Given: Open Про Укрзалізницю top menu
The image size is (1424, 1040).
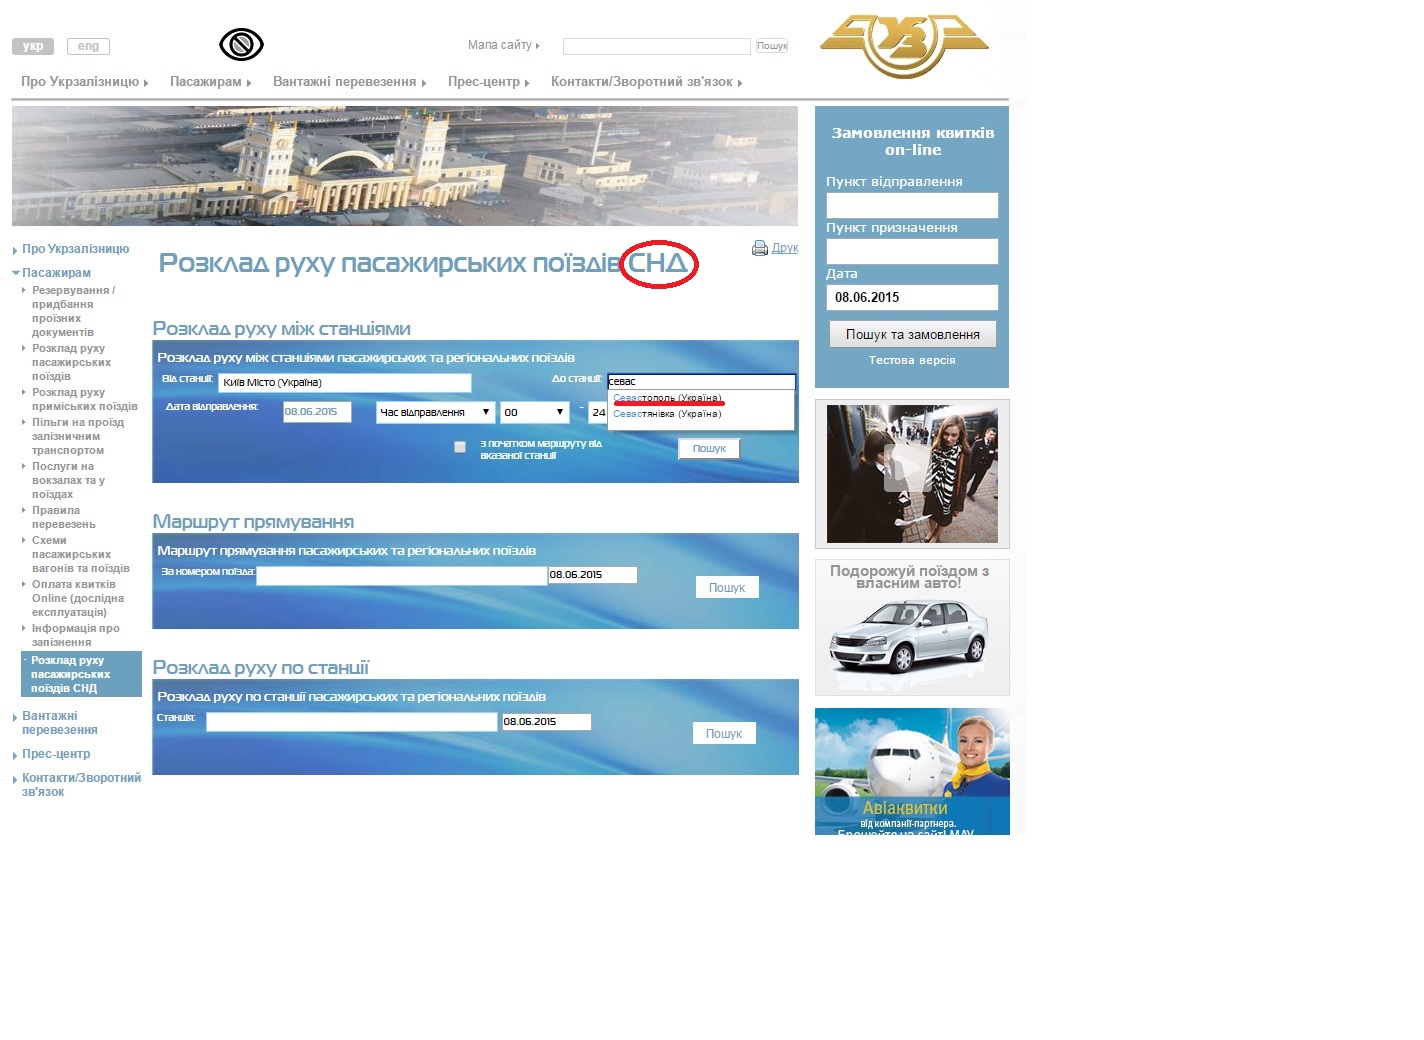Looking at the screenshot, I should [84, 82].
